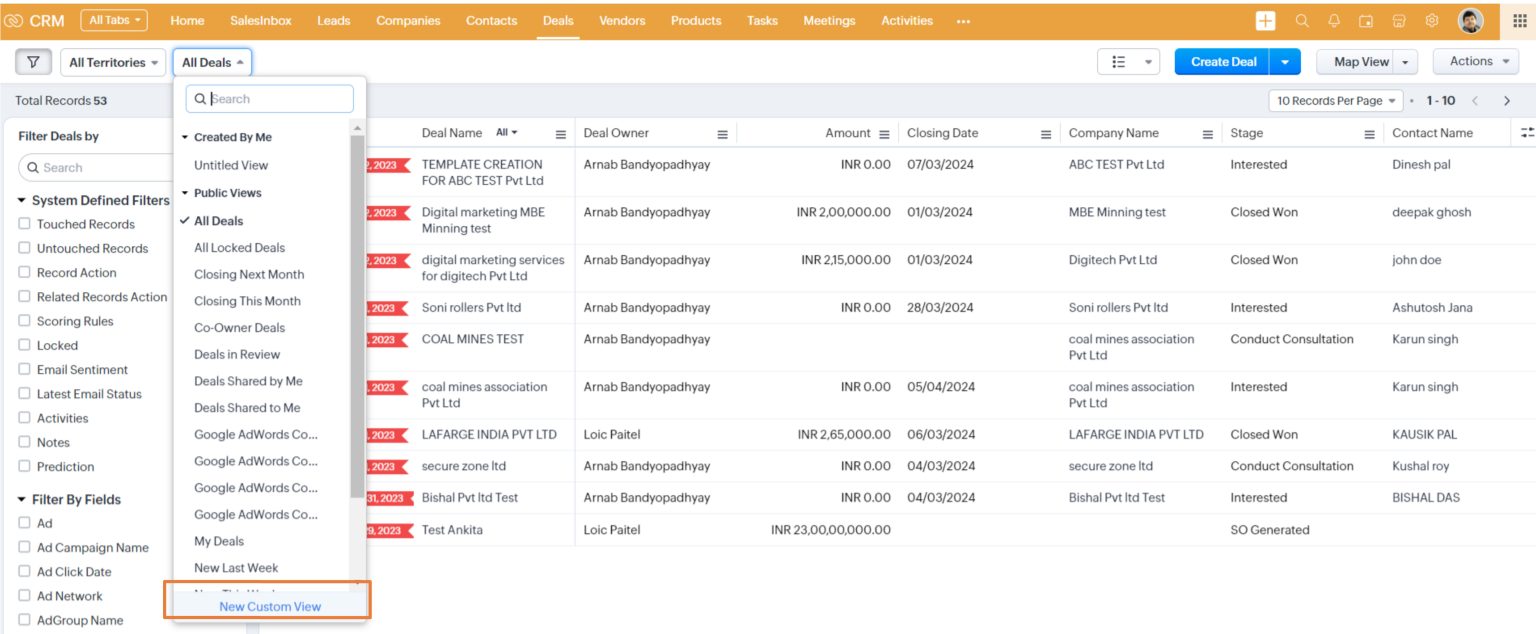Go to the Leads tab
Screen dimensions: 1536x634
click(333, 21)
